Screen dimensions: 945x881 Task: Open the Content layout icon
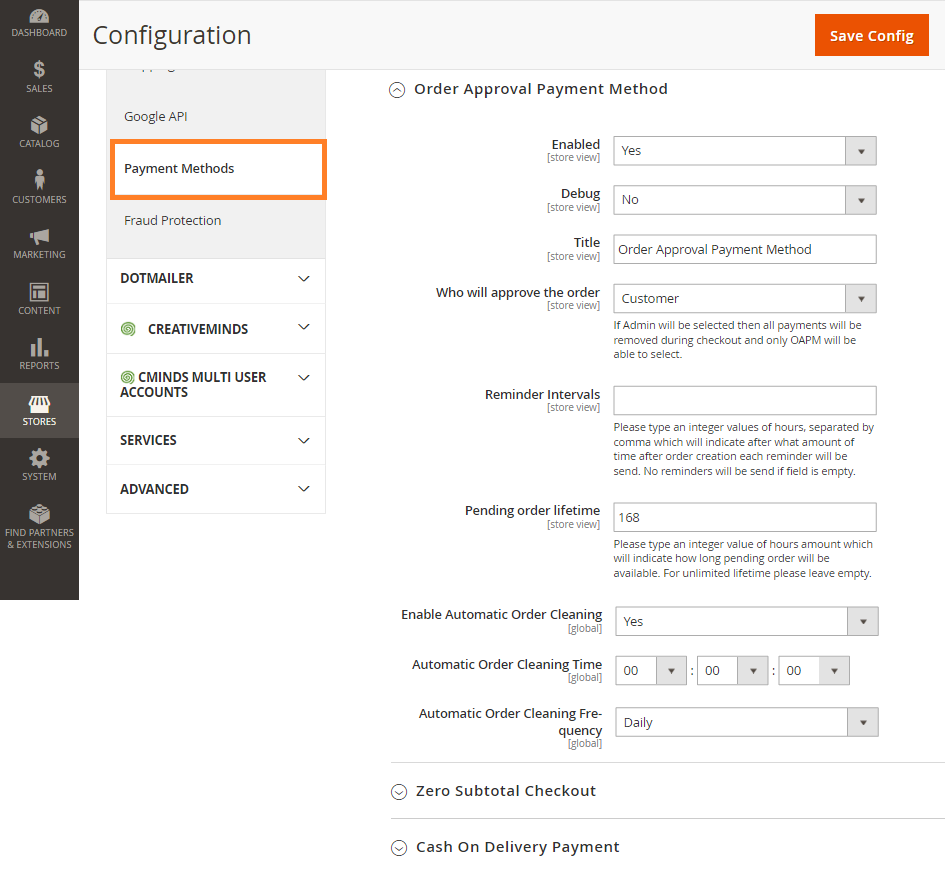[39, 292]
